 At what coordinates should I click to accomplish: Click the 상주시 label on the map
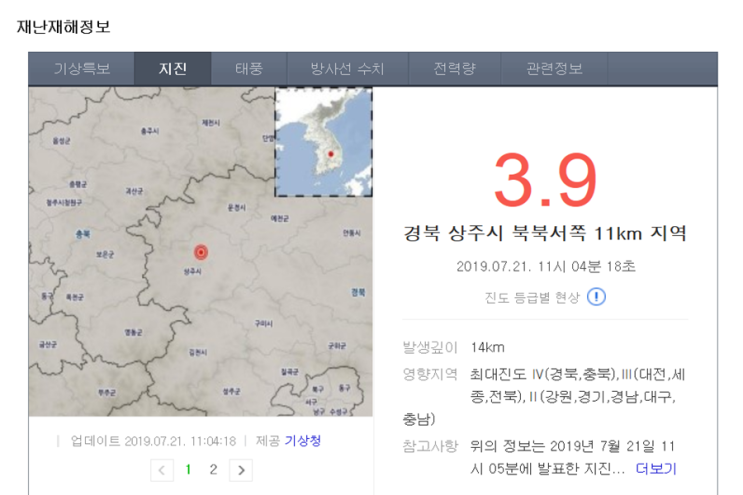[x=192, y=271]
